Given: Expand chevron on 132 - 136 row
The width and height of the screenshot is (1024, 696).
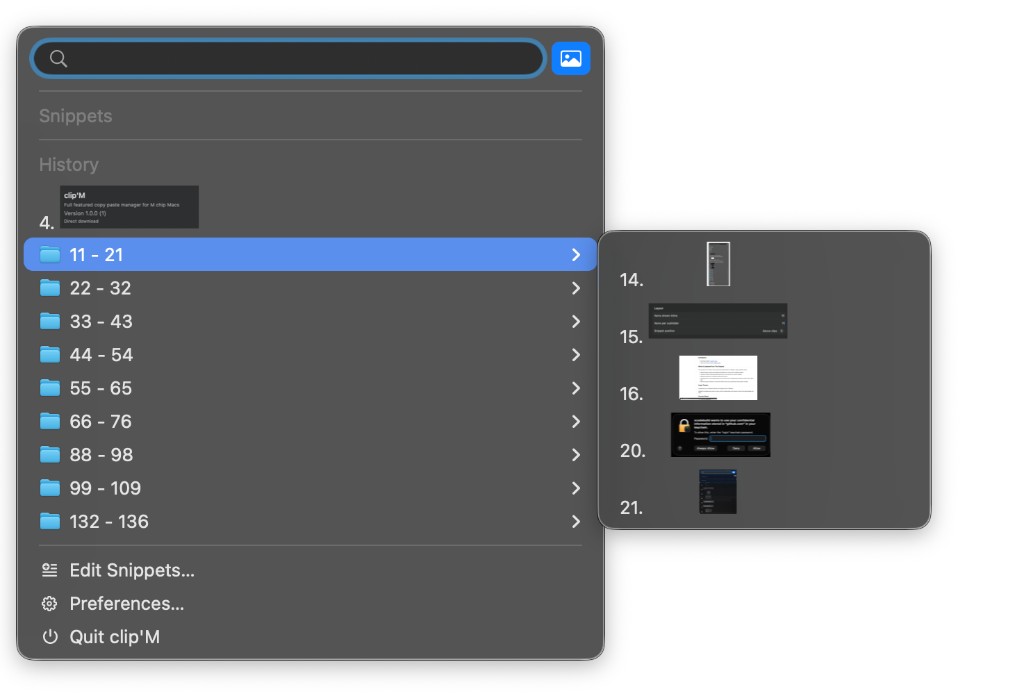Looking at the screenshot, I should pos(576,521).
